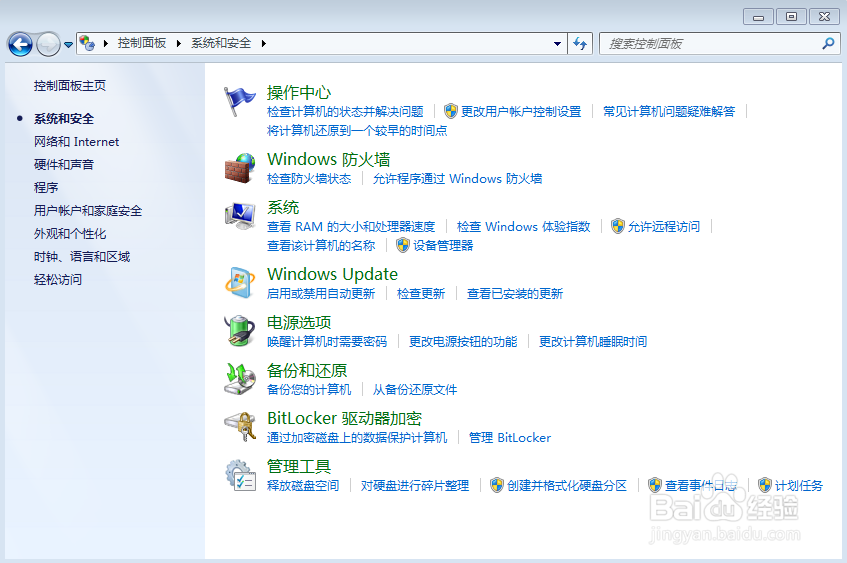The width and height of the screenshot is (847, 563).
Task: Expand arrow before 控制面板 in breadcrumb
Action: tap(106, 43)
